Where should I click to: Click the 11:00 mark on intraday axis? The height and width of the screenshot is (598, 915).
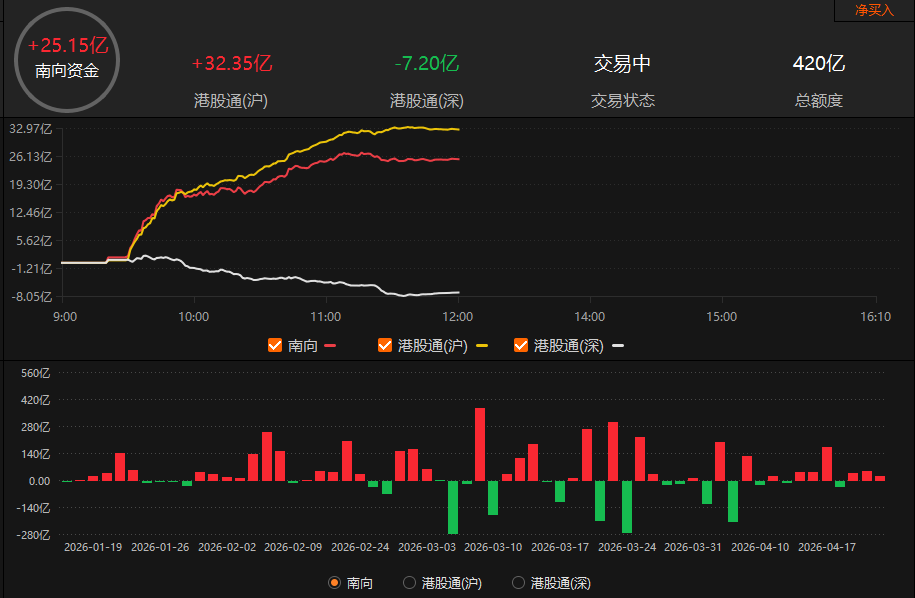326,316
